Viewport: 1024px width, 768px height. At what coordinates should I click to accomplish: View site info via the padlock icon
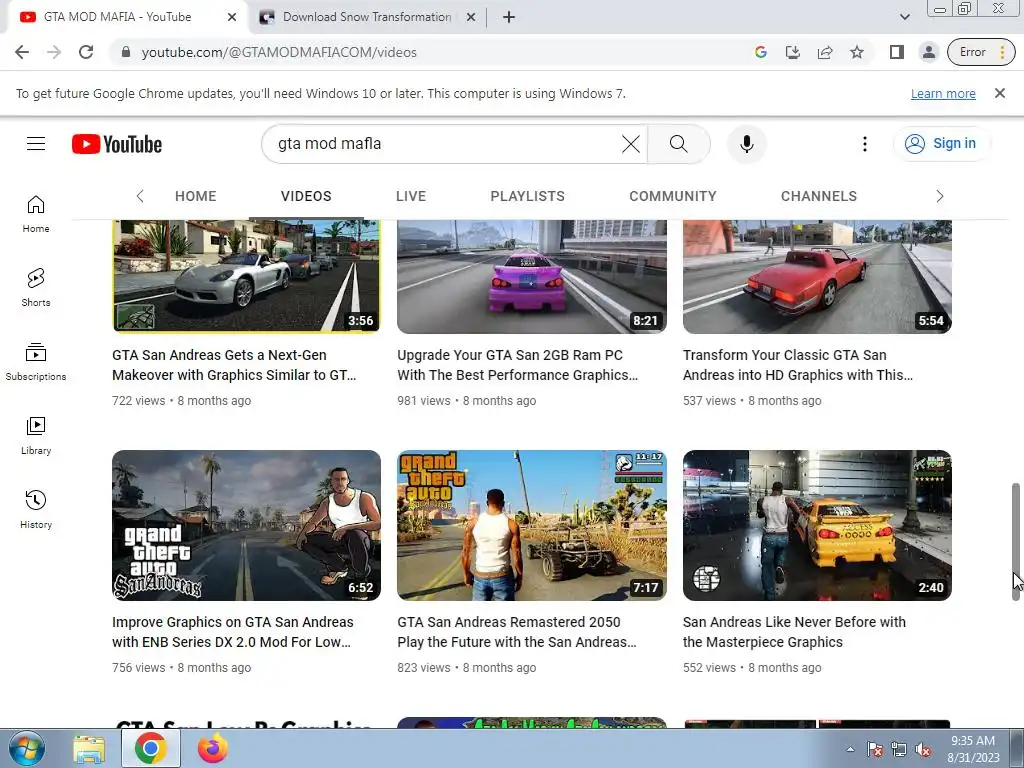coord(126,52)
